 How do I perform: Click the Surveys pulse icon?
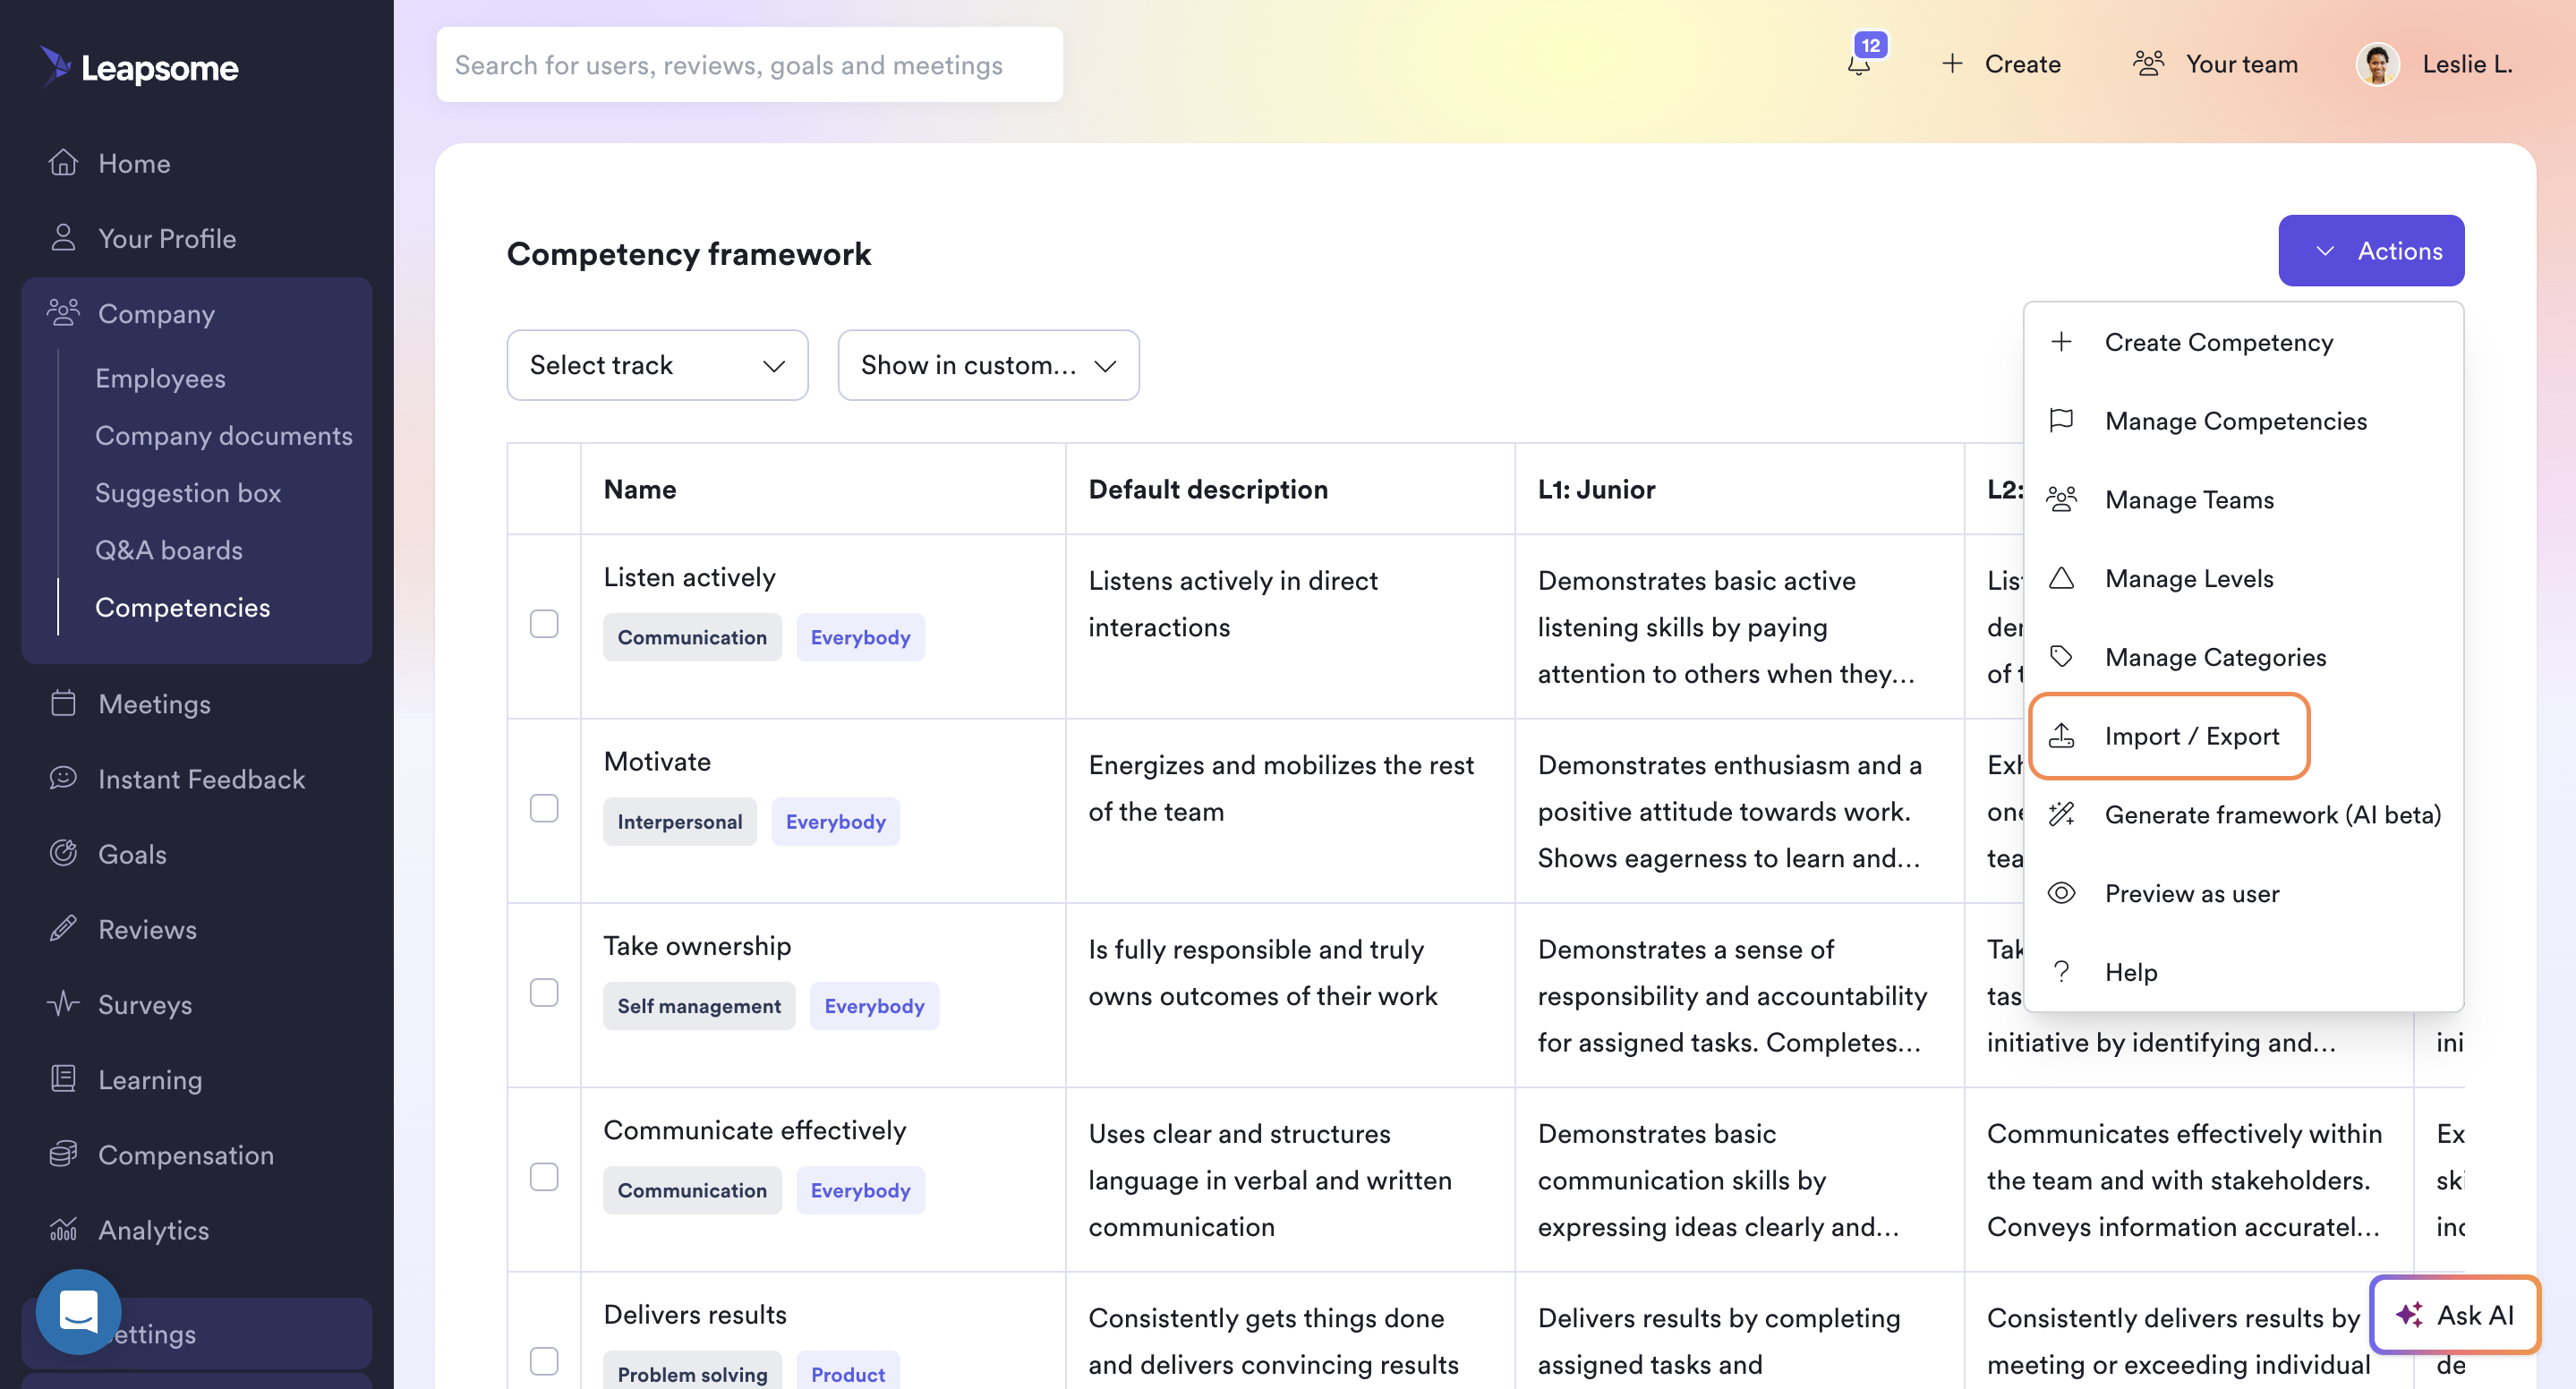pos(63,1003)
